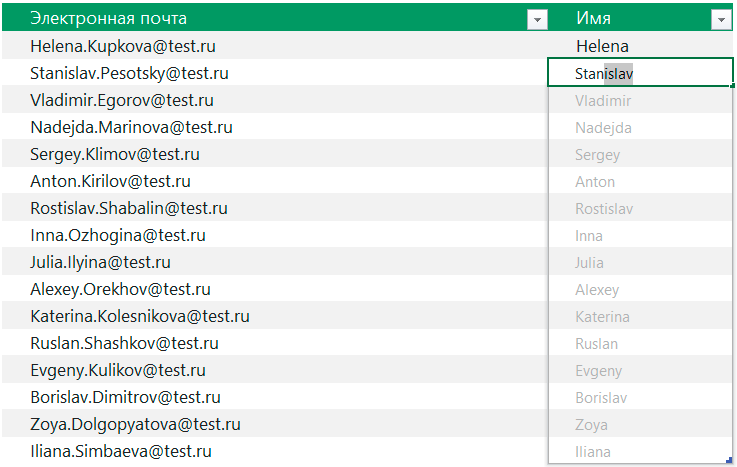Select the Katerina.Kolesnikova@test.ru cell
The height and width of the screenshot is (467, 737).
pos(275,316)
